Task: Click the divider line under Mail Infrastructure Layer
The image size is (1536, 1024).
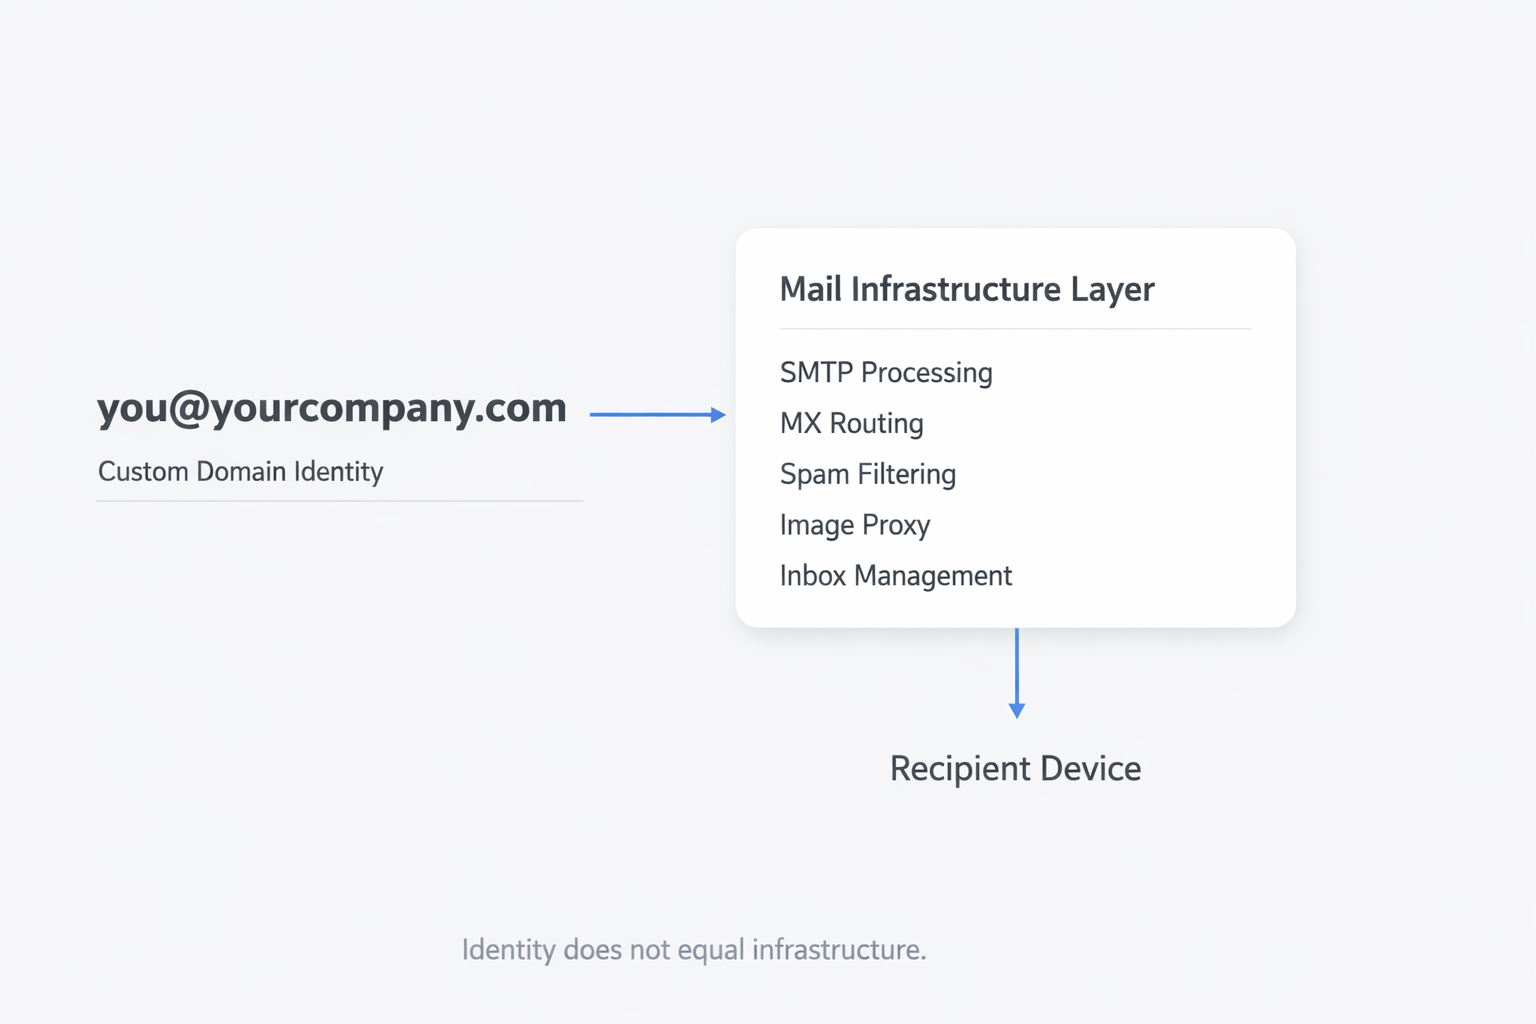Action: tap(1015, 327)
